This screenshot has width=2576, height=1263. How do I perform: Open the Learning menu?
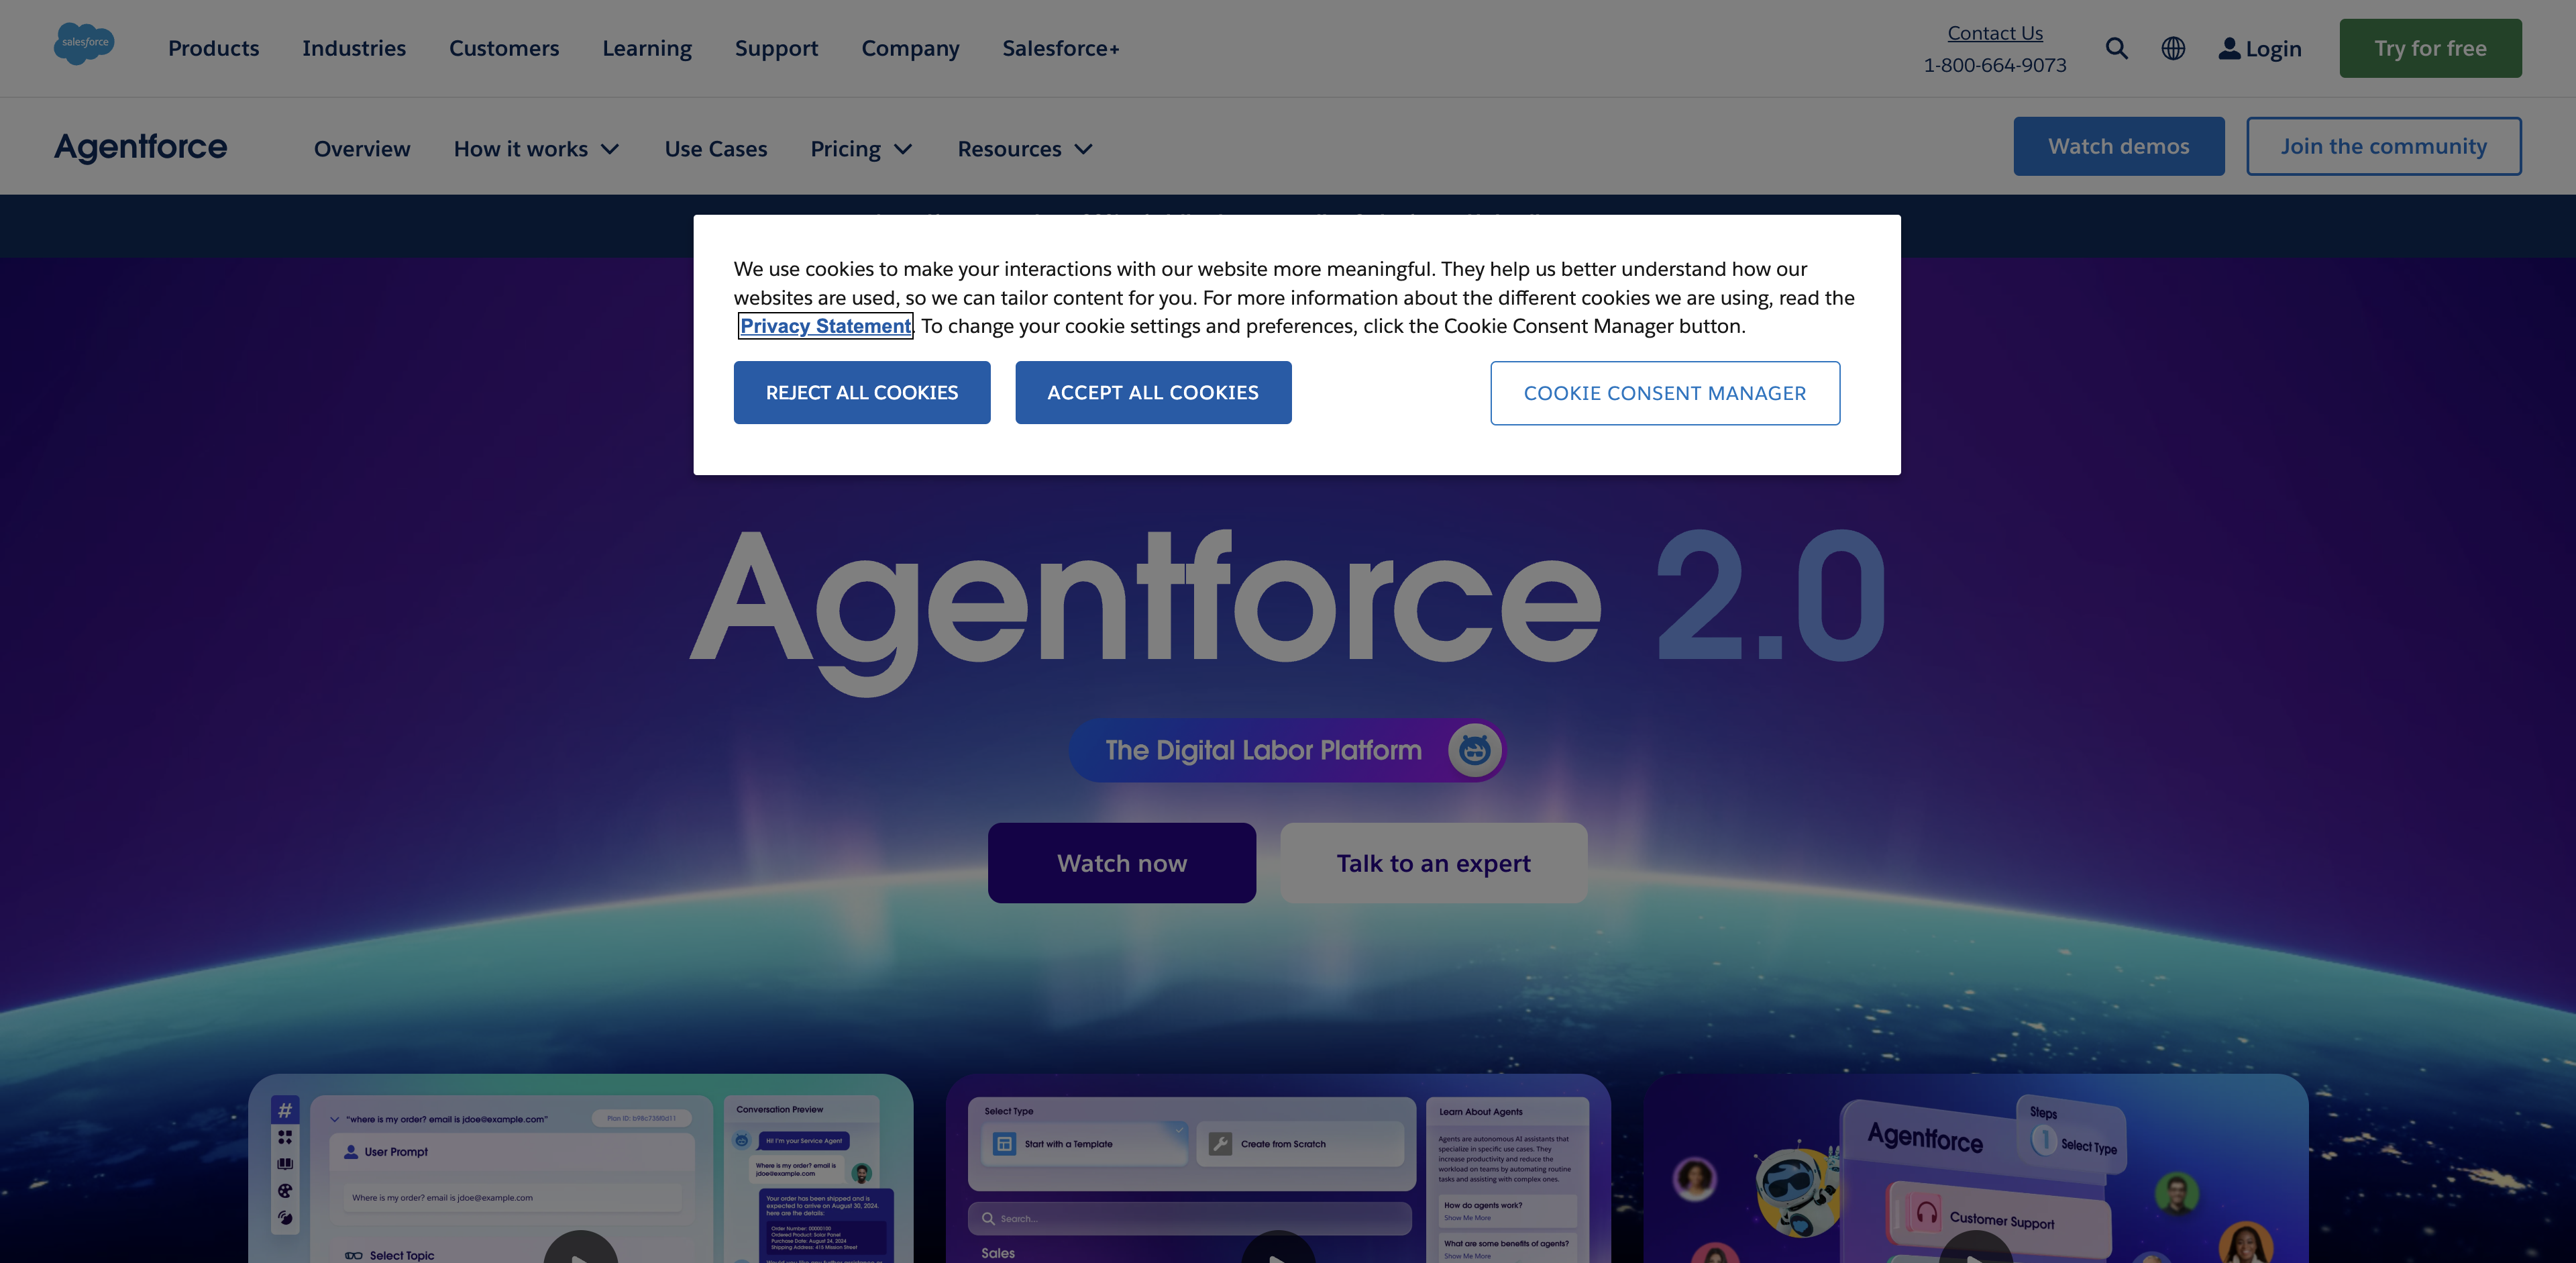point(647,48)
